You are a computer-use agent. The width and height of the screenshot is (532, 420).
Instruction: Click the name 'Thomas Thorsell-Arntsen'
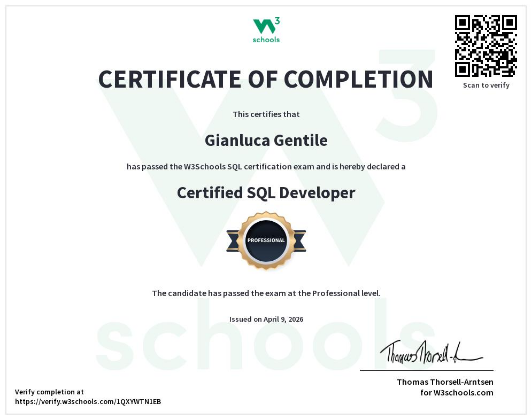(x=445, y=382)
